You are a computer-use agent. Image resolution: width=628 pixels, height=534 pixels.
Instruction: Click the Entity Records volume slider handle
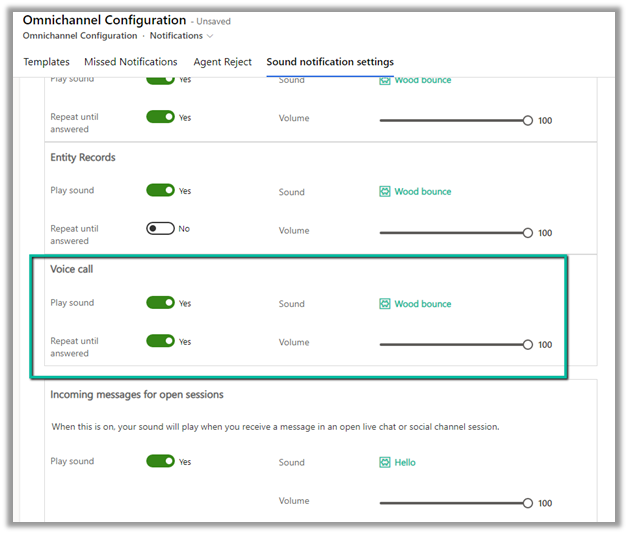[528, 232]
